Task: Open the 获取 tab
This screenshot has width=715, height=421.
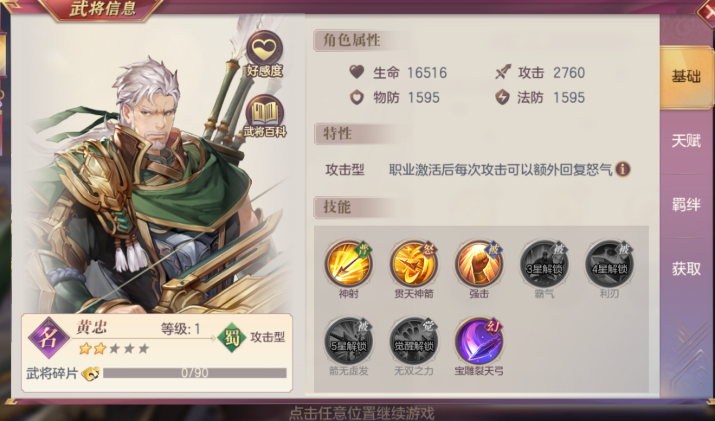Action: click(686, 269)
